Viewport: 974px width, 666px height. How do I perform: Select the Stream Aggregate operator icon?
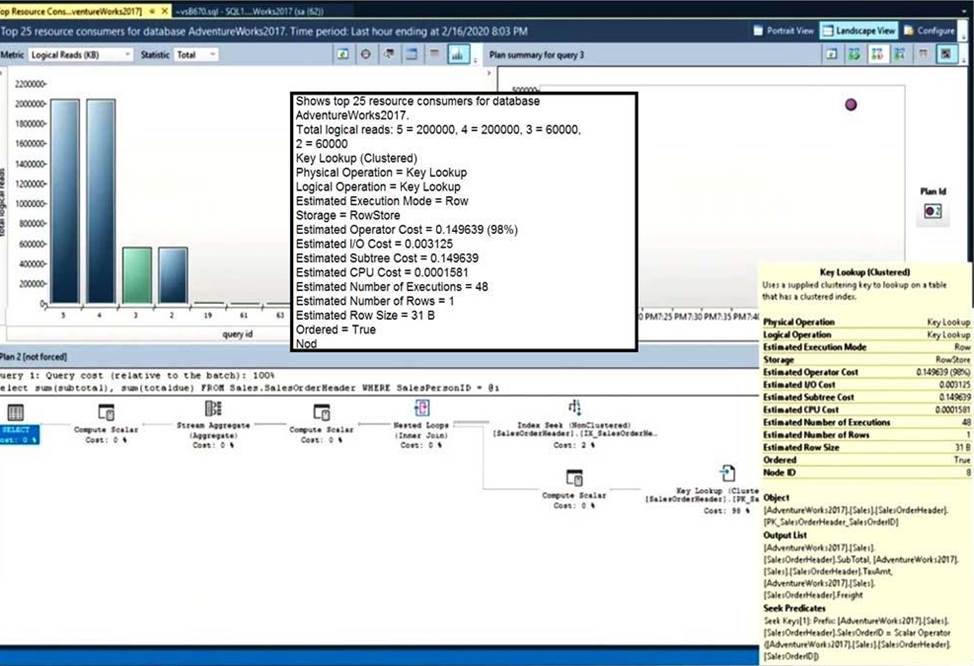[213, 409]
